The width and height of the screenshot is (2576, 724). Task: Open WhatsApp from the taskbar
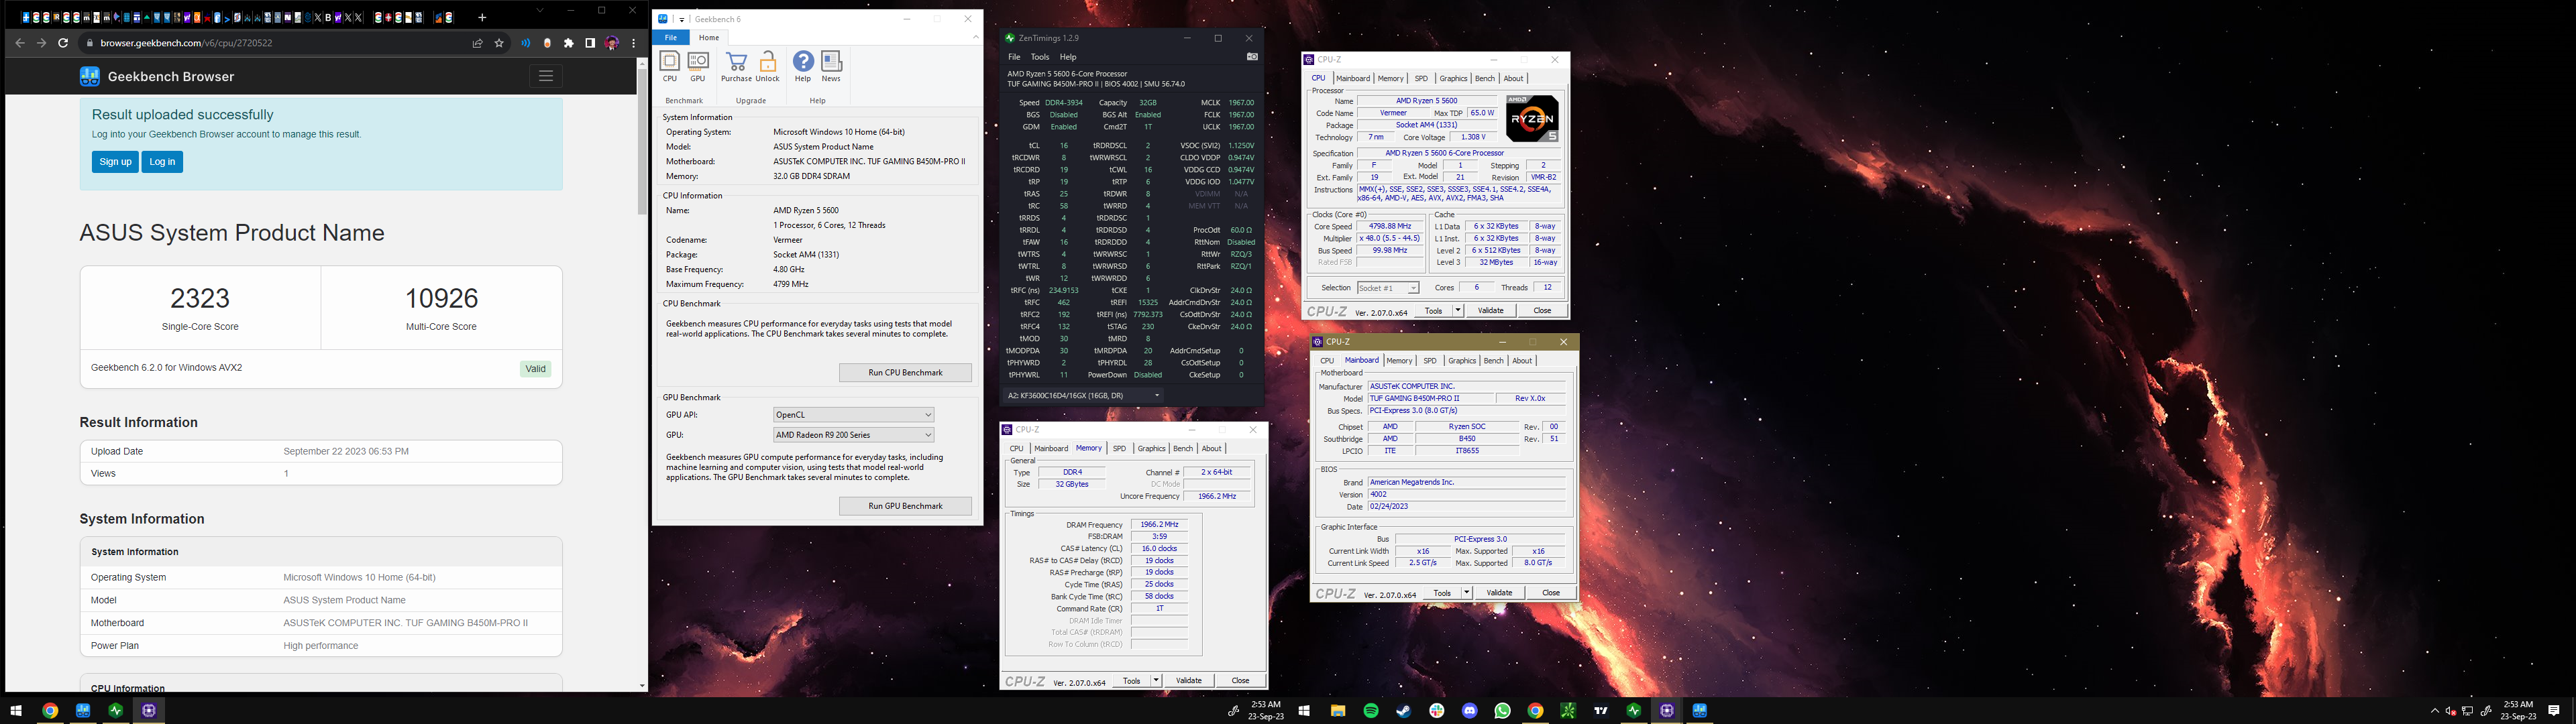pyautogui.click(x=1503, y=710)
